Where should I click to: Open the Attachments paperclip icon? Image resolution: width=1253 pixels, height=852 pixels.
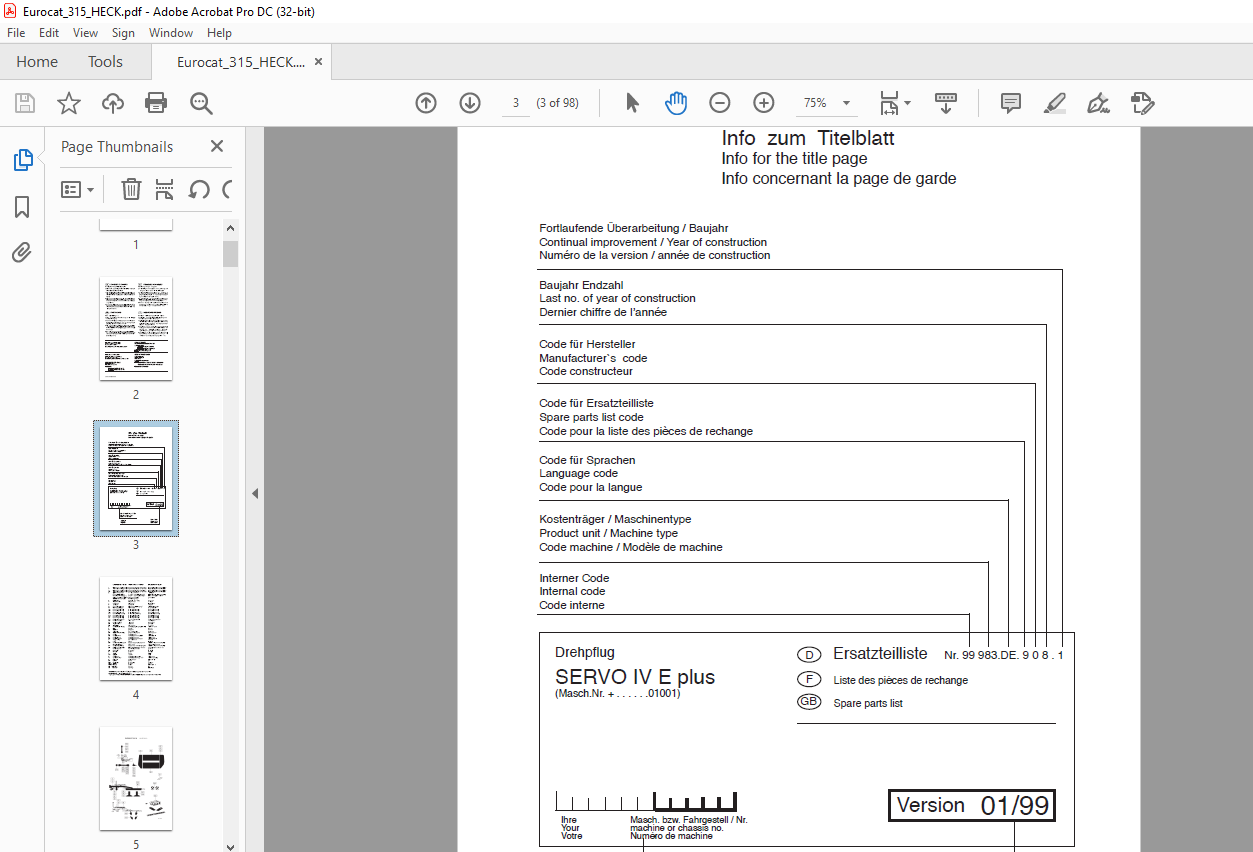pyautogui.click(x=22, y=252)
